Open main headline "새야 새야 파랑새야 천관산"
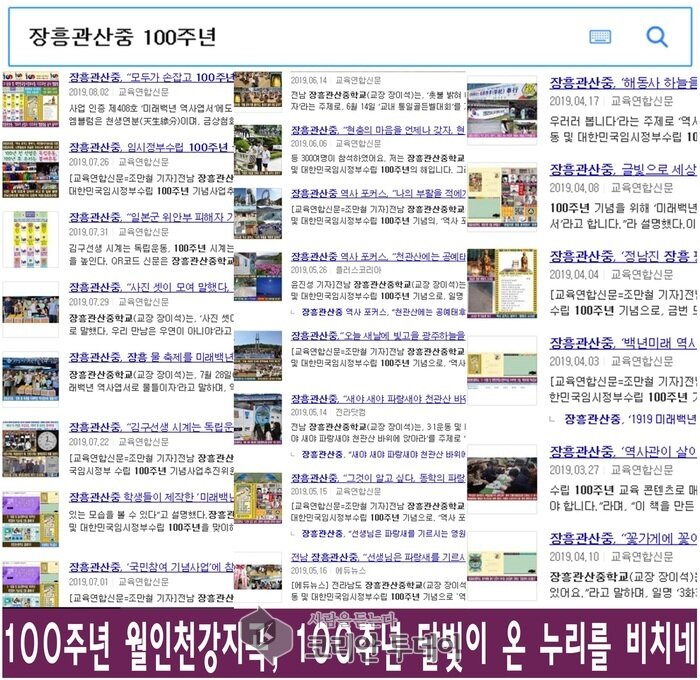 point(378,399)
